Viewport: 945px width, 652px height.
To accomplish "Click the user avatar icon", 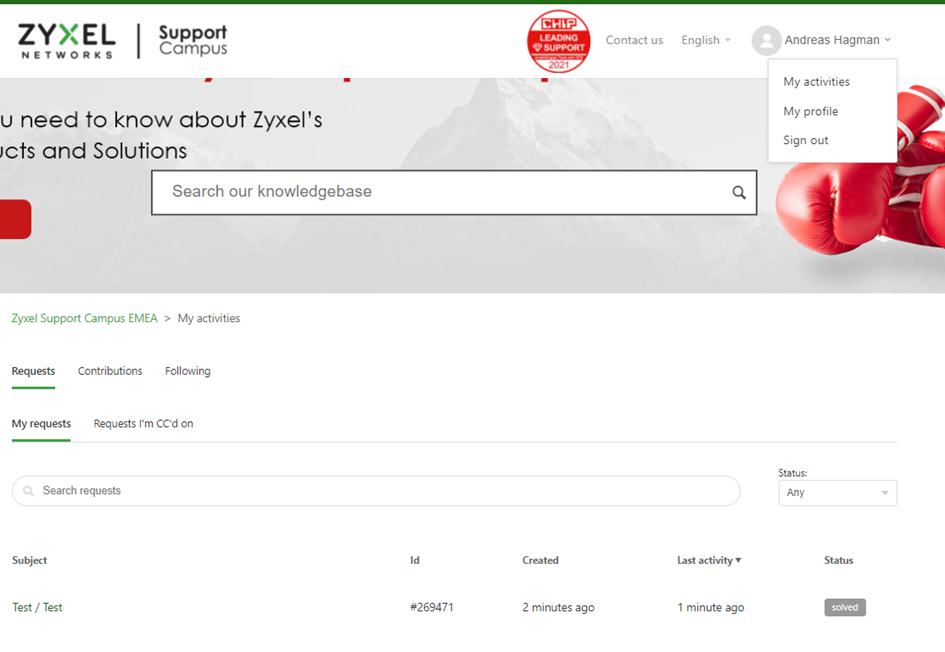I will tap(767, 40).
